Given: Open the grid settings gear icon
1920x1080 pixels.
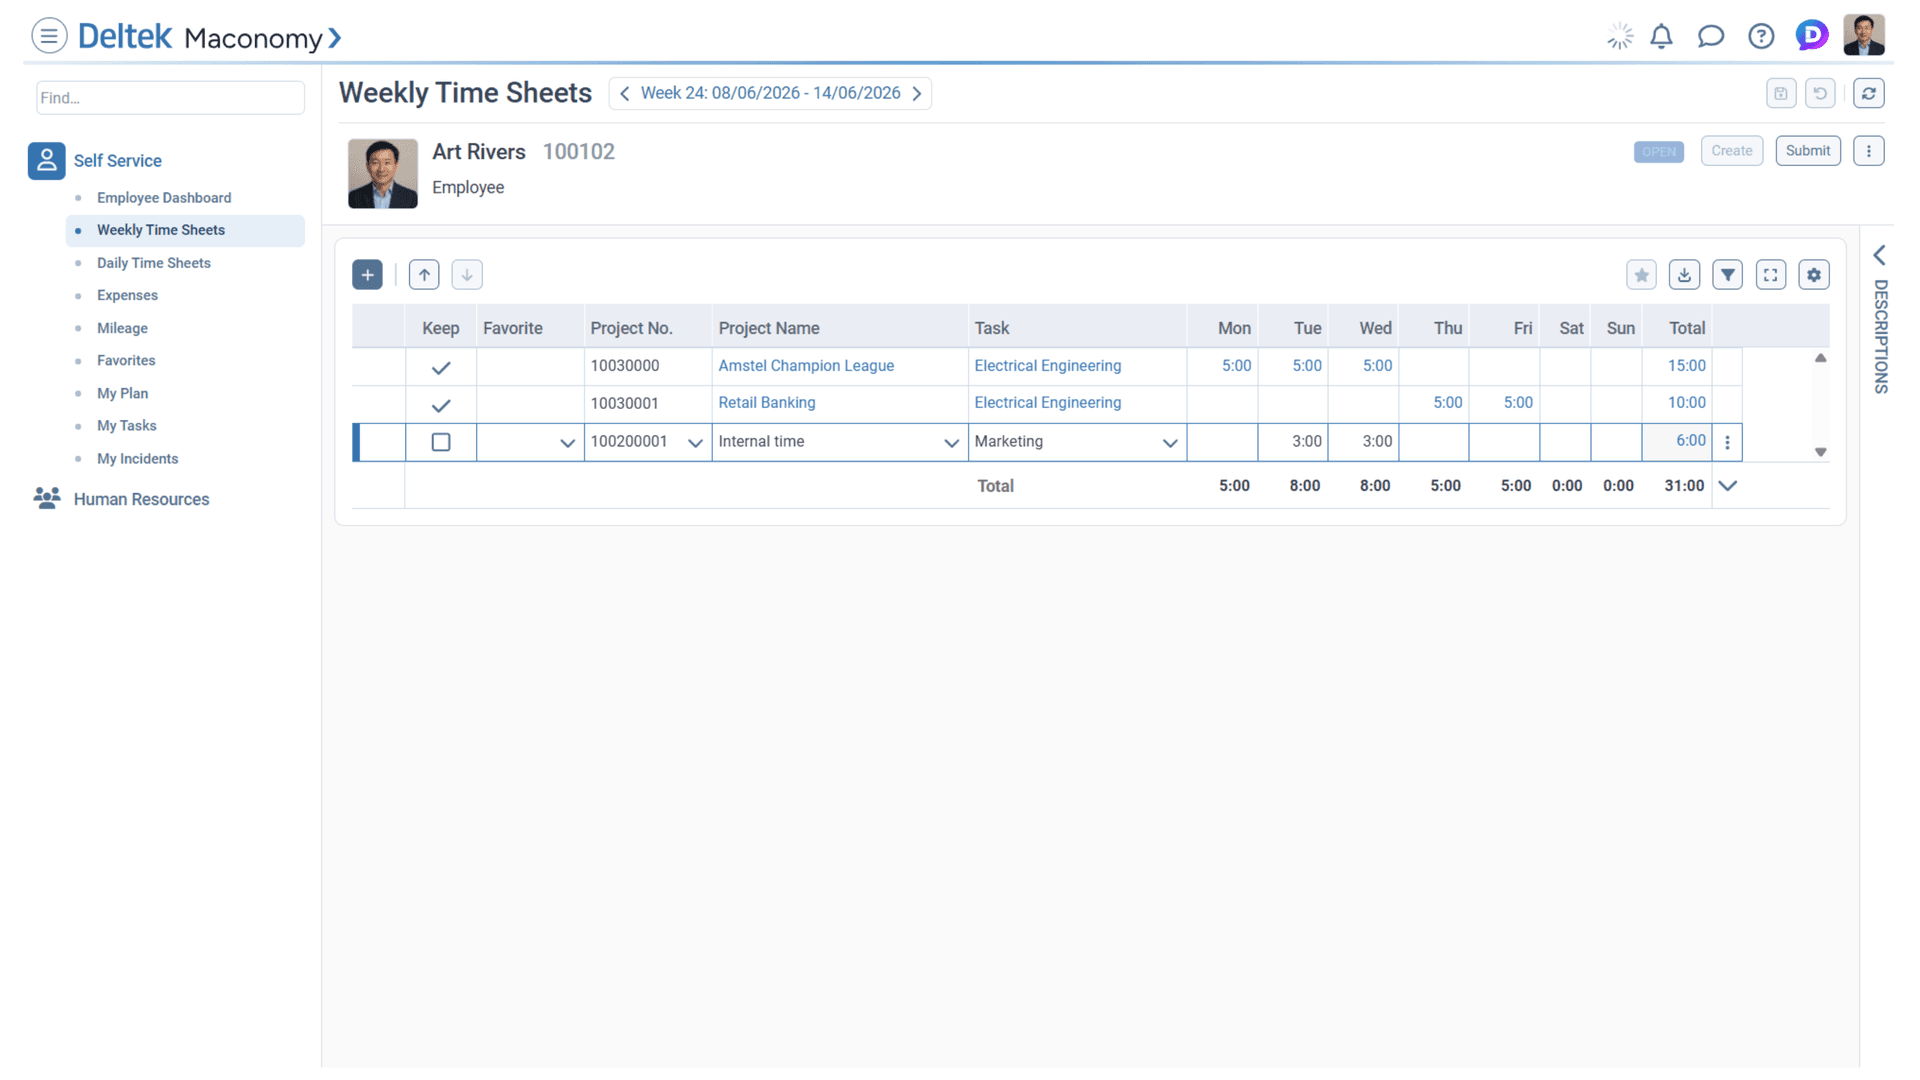Looking at the screenshot, I should pyautogui.click(x=1814, y=274).
